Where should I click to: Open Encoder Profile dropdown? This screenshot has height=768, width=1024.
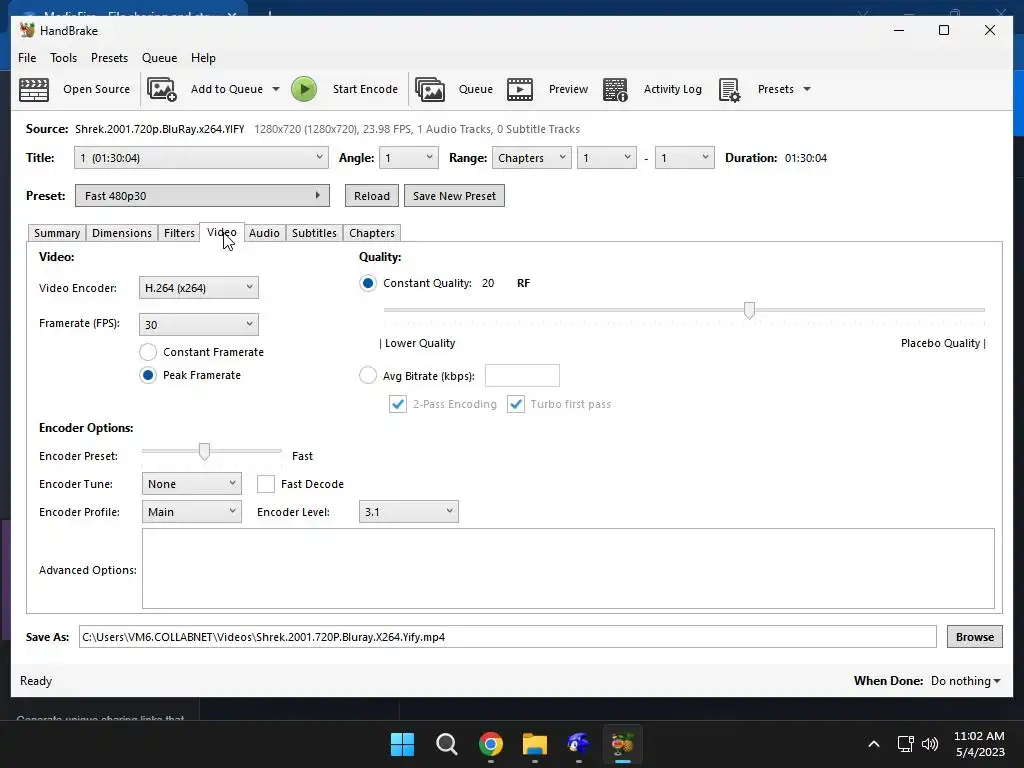(191, 512)
